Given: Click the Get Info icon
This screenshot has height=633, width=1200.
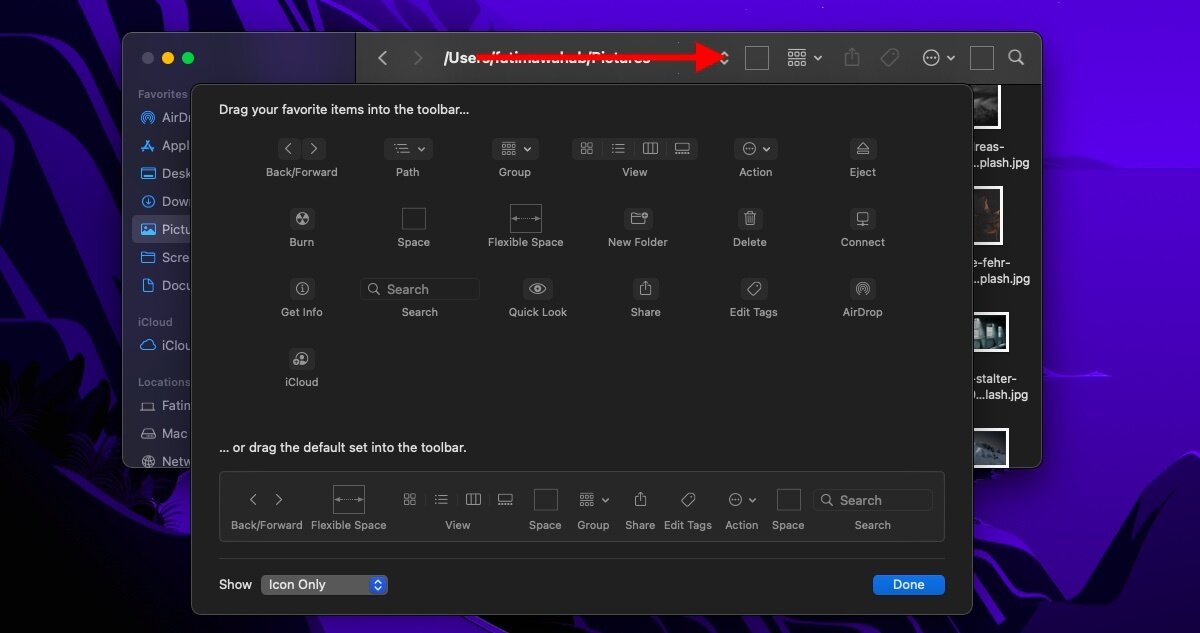Looking at the screenshot, I should click(301, 288).
